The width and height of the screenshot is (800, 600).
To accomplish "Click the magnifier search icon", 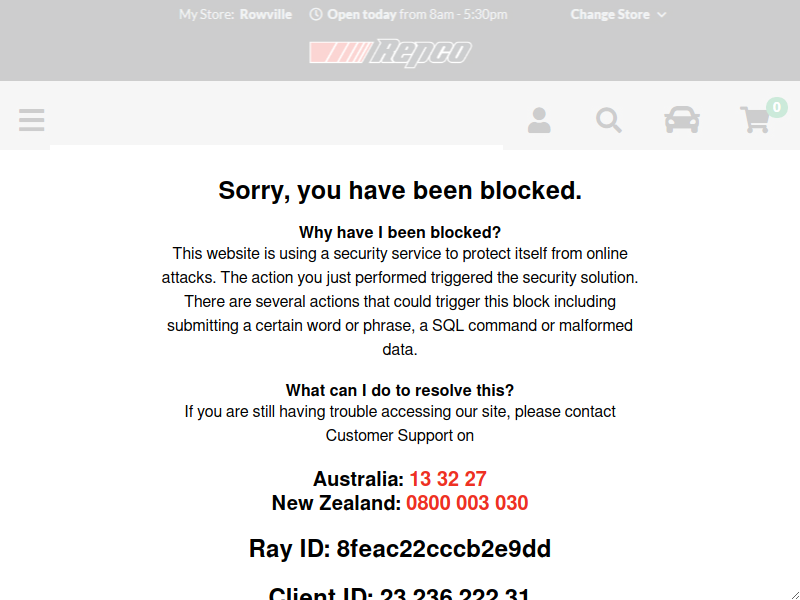I will pos(609,120).
